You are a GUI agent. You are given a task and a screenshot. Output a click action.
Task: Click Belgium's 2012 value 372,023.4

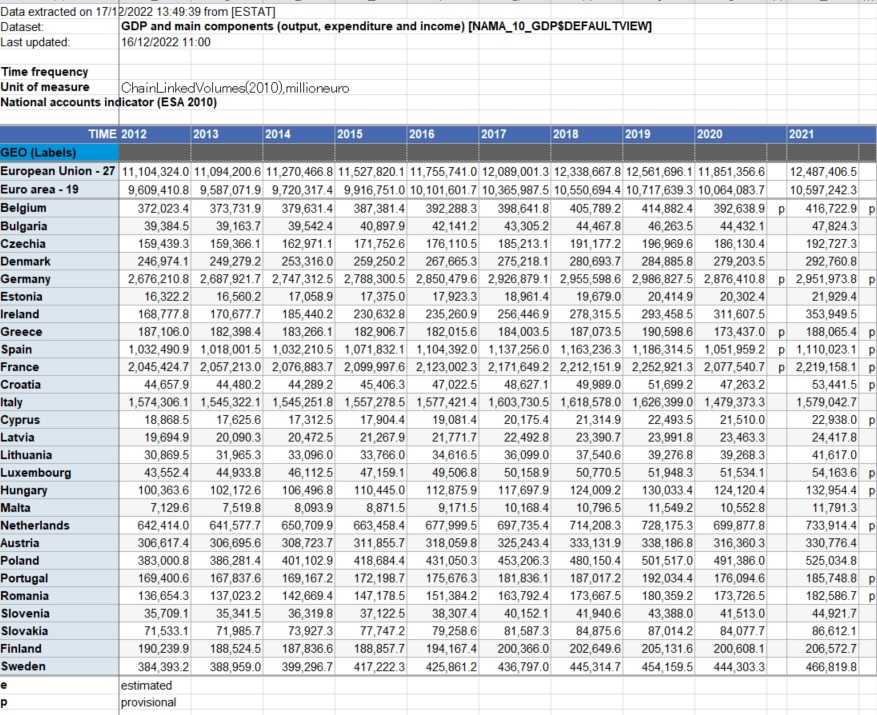(154, 207)
